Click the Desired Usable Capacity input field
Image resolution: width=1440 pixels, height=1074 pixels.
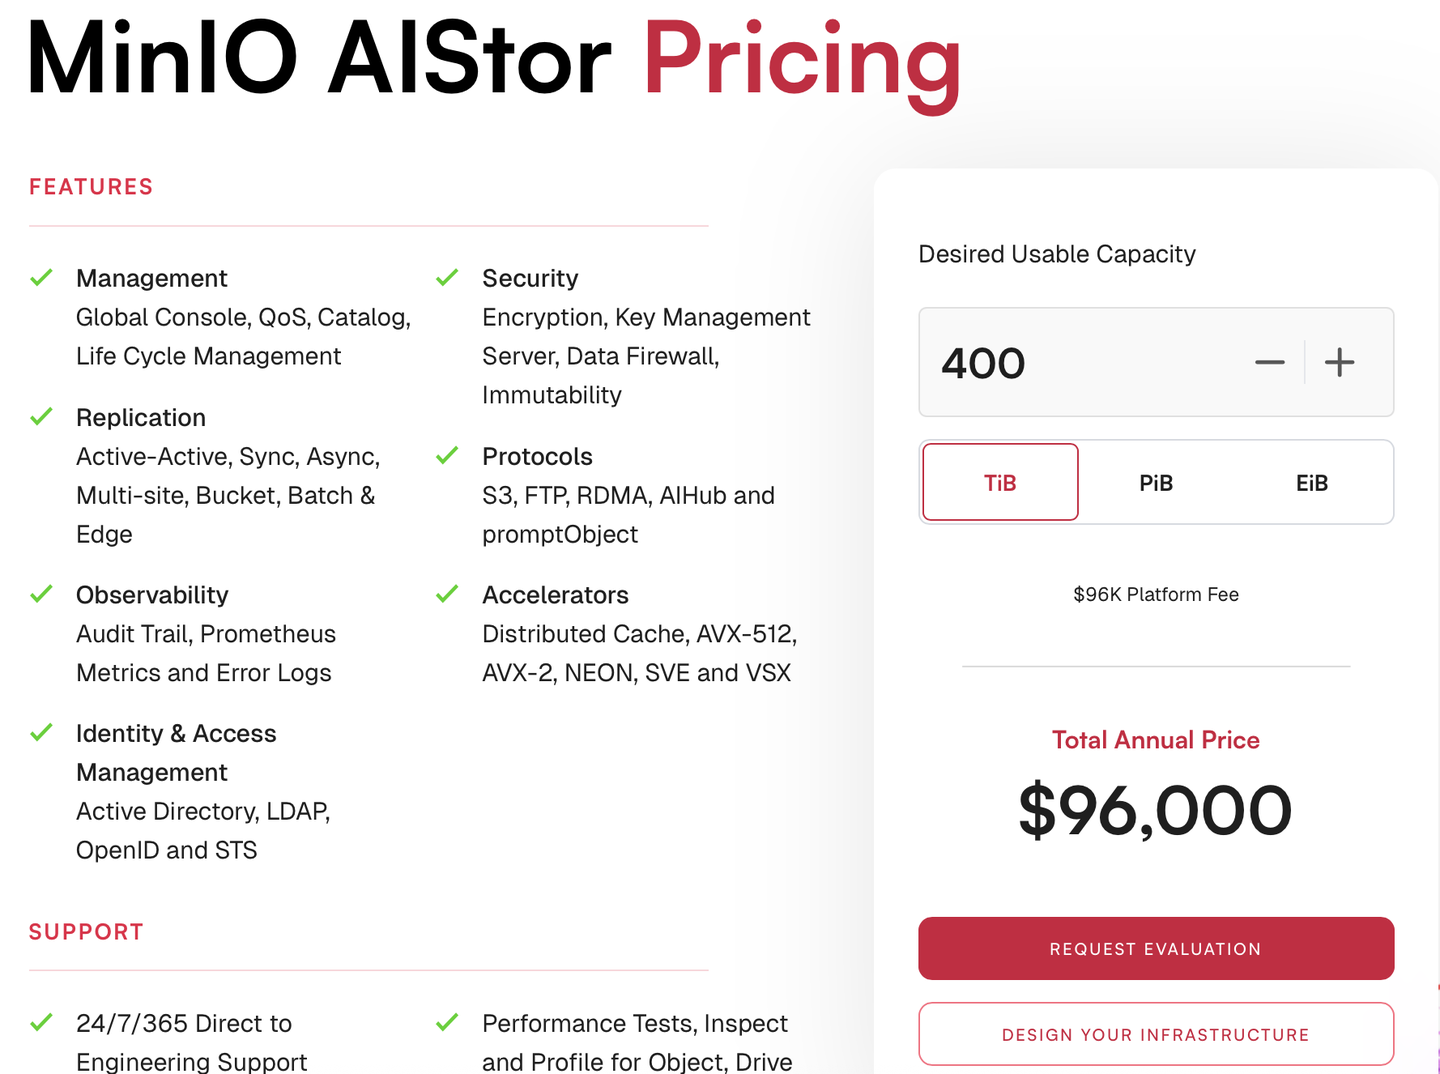pyautogui.click(x=1080, y=362)
